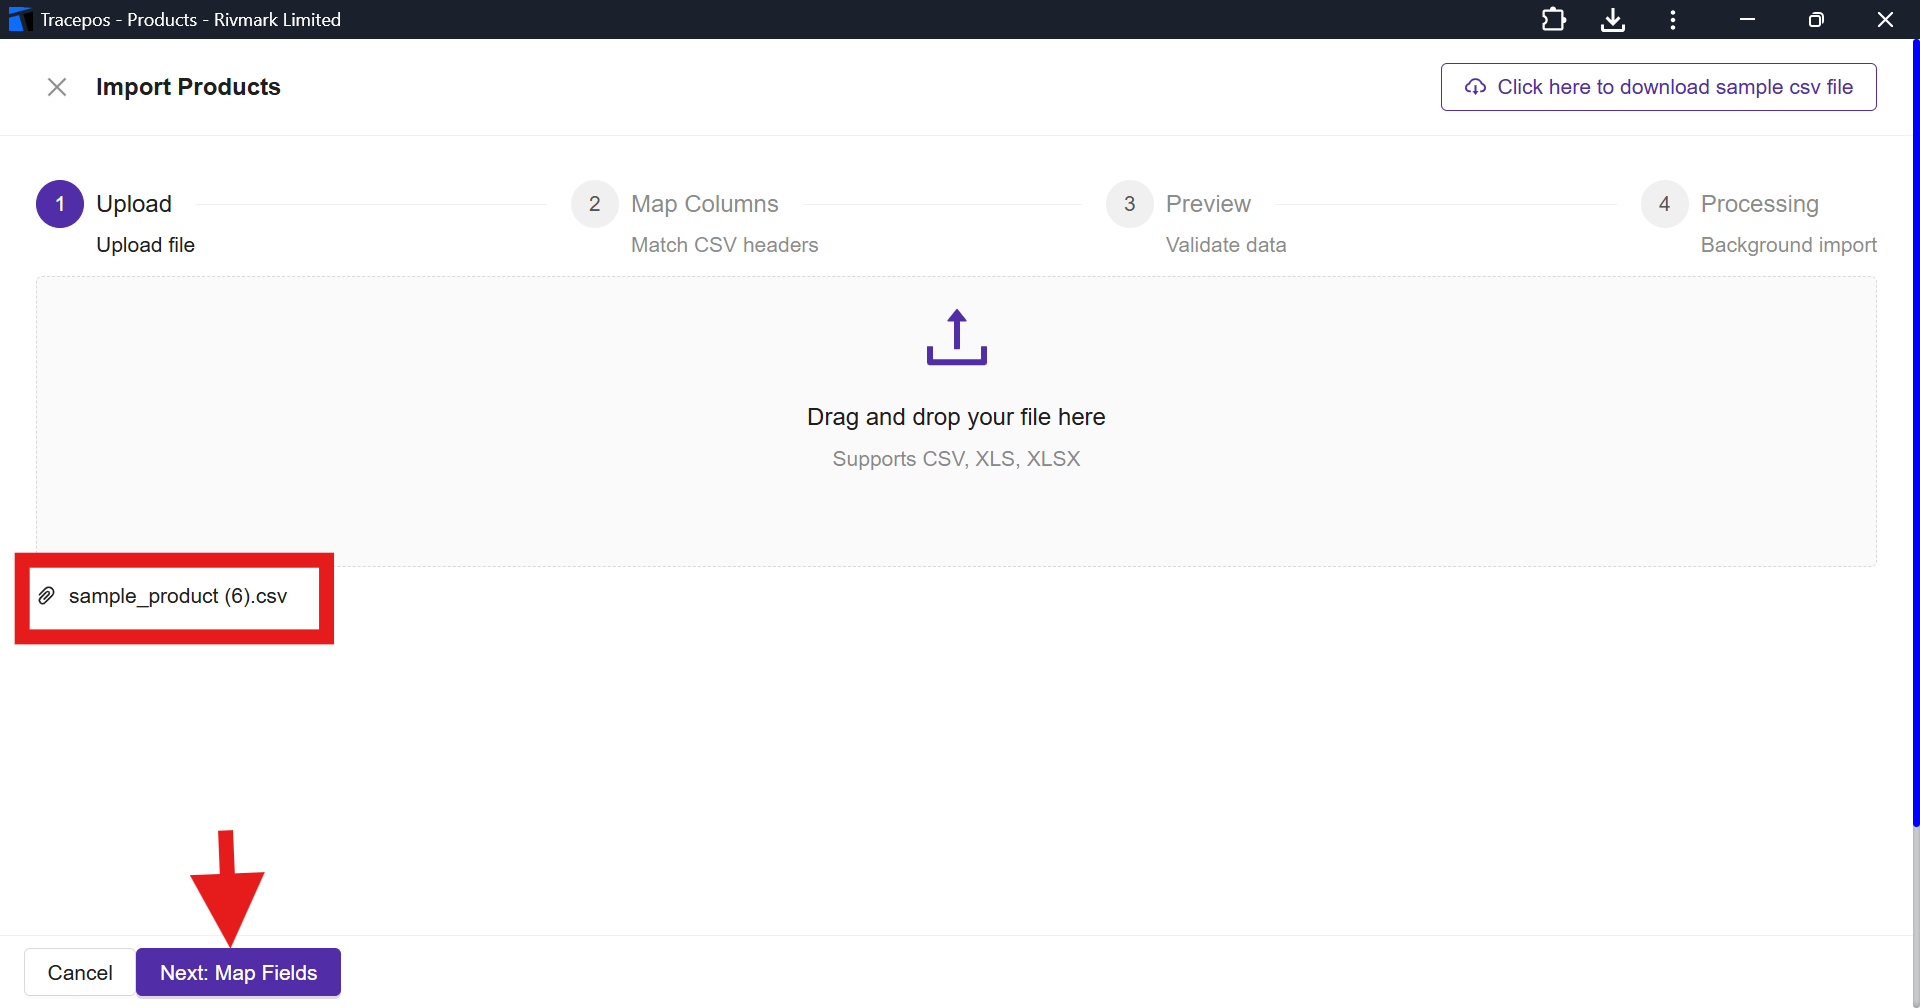The width and height of the screenshot is (1920, 1008).
Task: Click the vertical scrollbar on right edge
Action: (x=1916, y=433)
